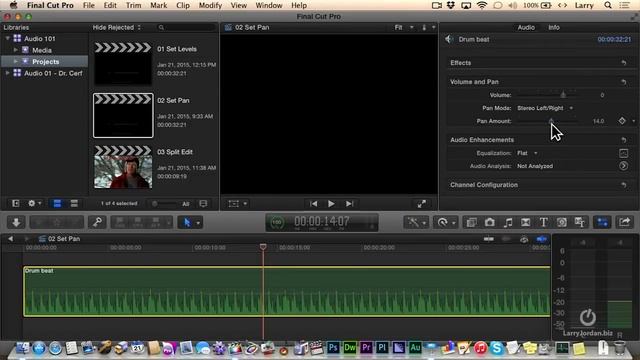This screenshot has height=360, width=640.
Task: Toggle skimming in timeline header
Action: (x=489, y=239)
